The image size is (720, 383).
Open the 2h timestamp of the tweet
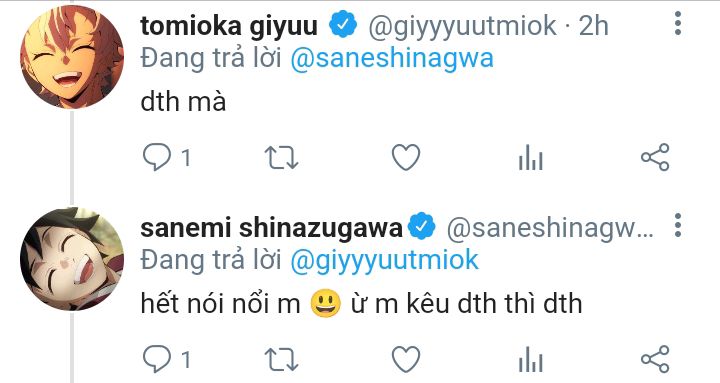click(593, 25)
